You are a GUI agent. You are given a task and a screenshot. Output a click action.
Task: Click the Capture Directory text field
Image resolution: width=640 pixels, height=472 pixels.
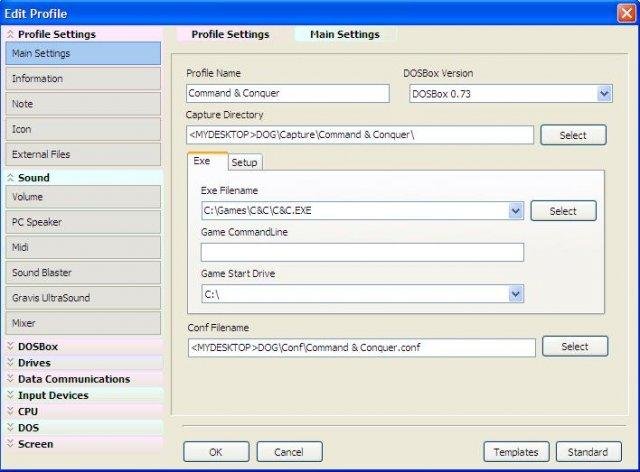tap(360, 135)
